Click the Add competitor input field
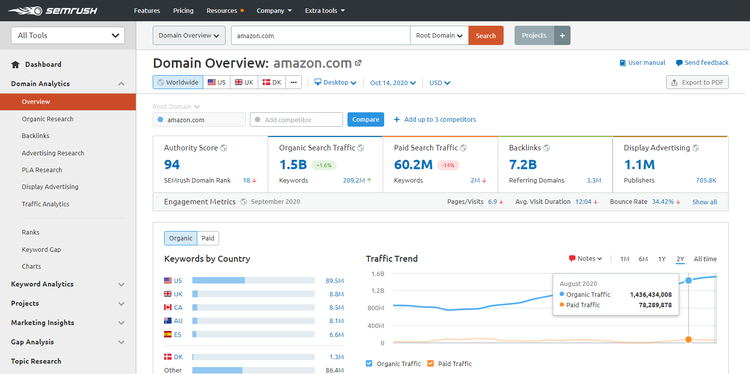This screenshot has height=374, width=750. 296,120
